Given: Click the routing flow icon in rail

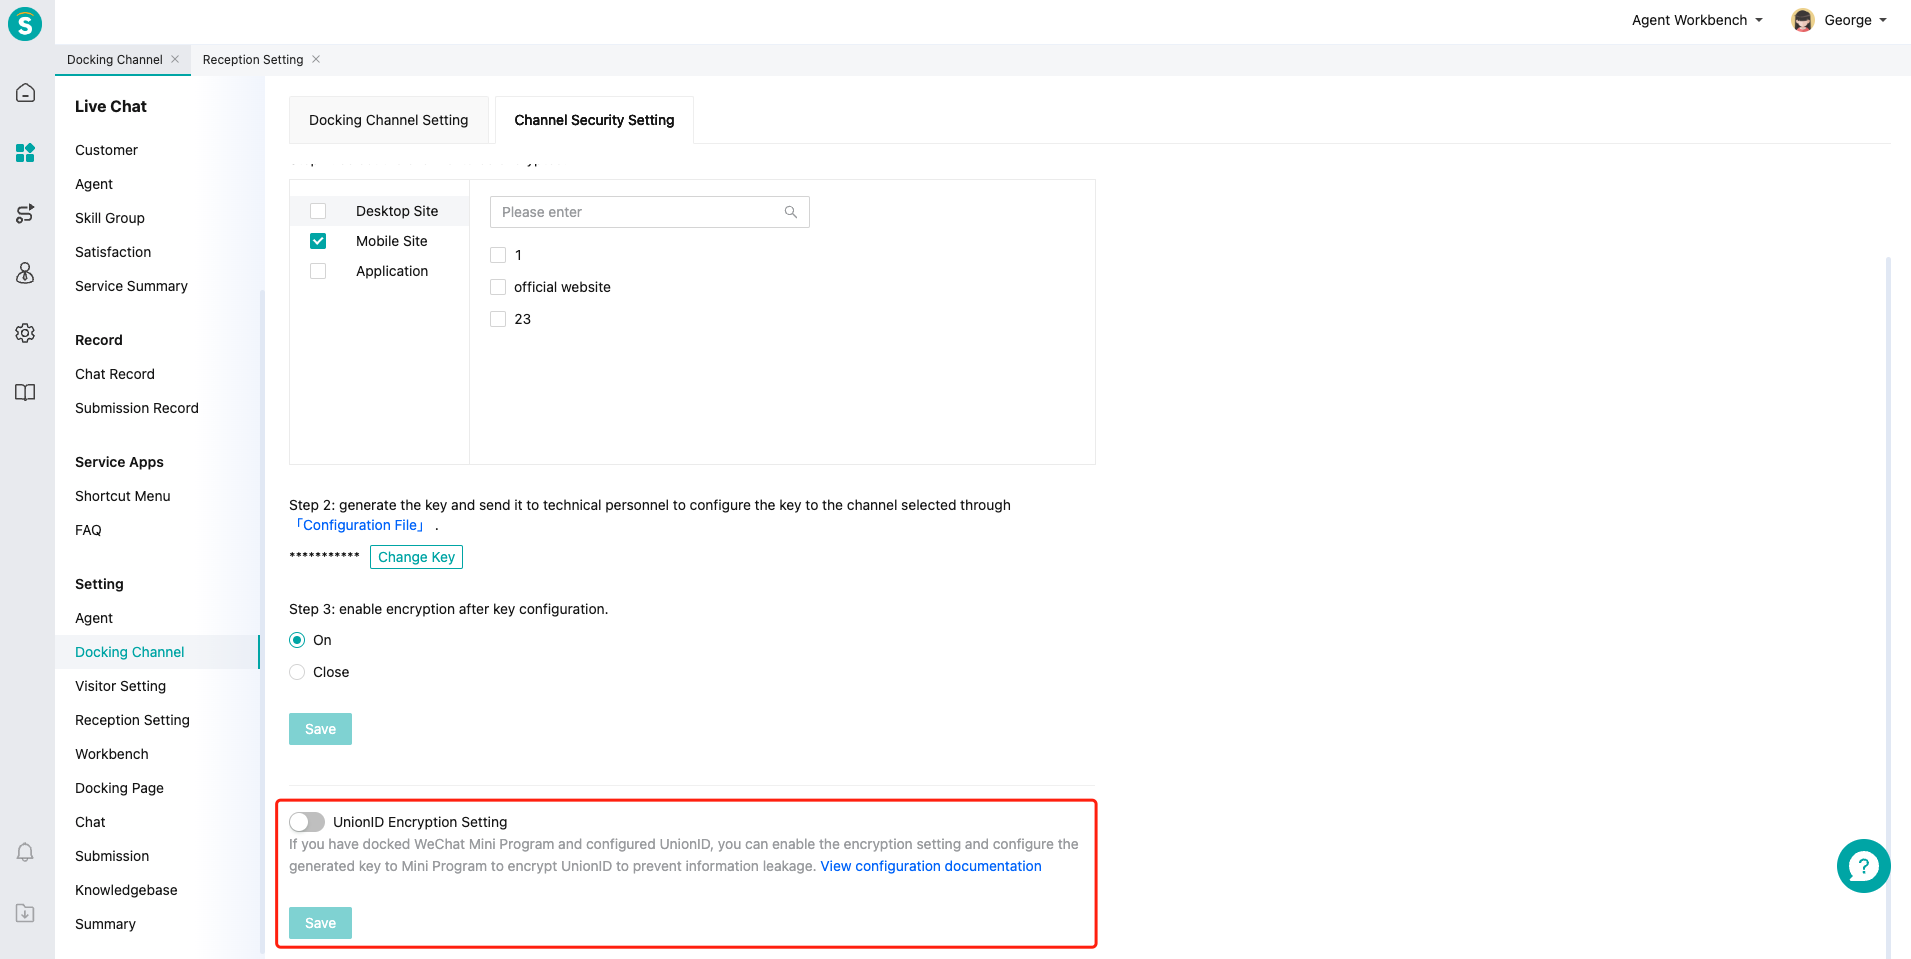Looking at the screenshot, I should [26, 213].
